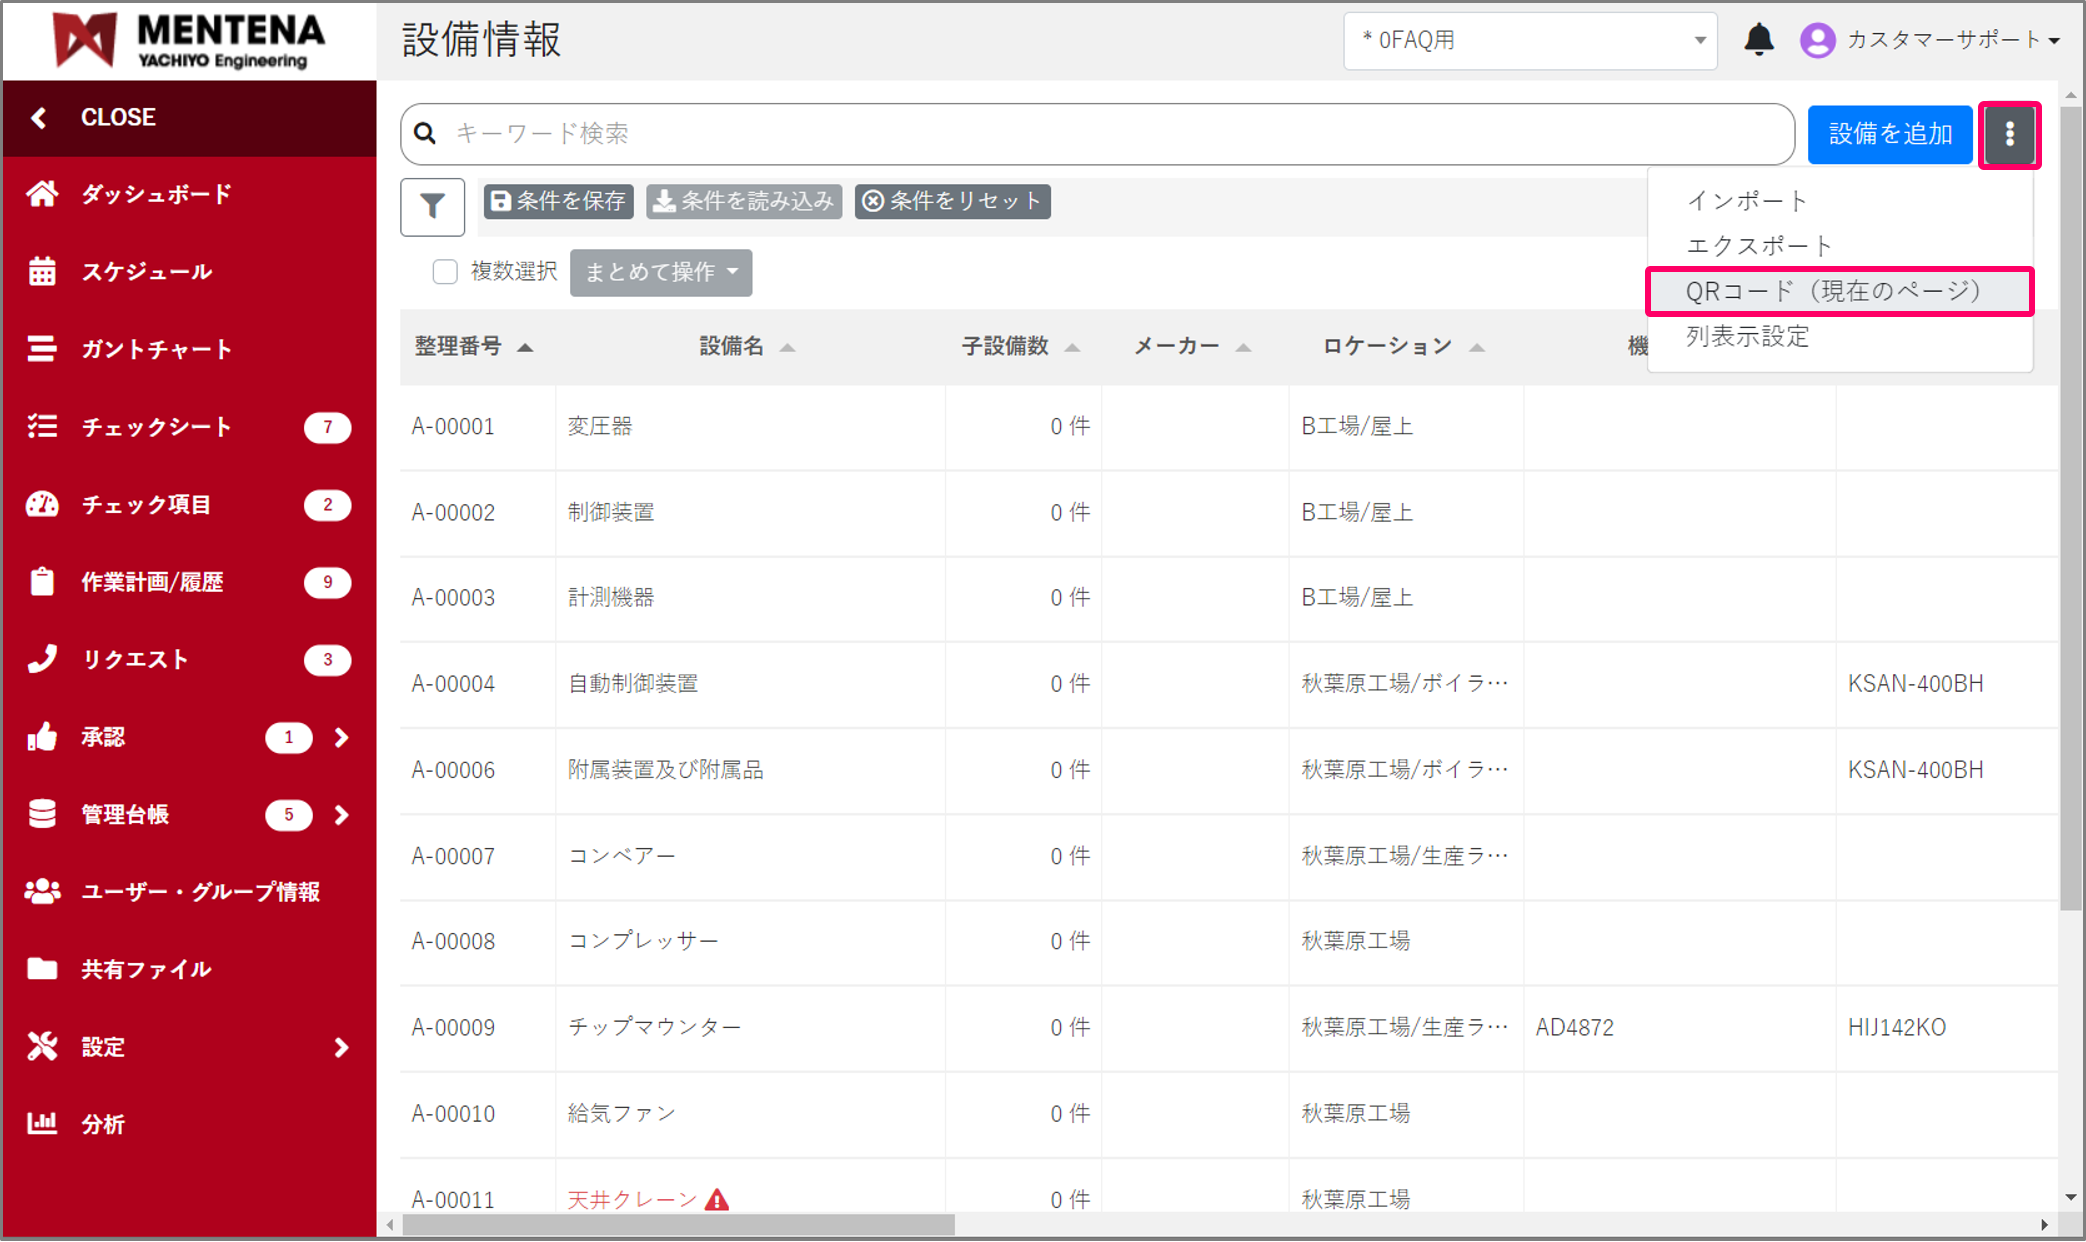Open the 0FAQ用 combo box

(1529, 41)
